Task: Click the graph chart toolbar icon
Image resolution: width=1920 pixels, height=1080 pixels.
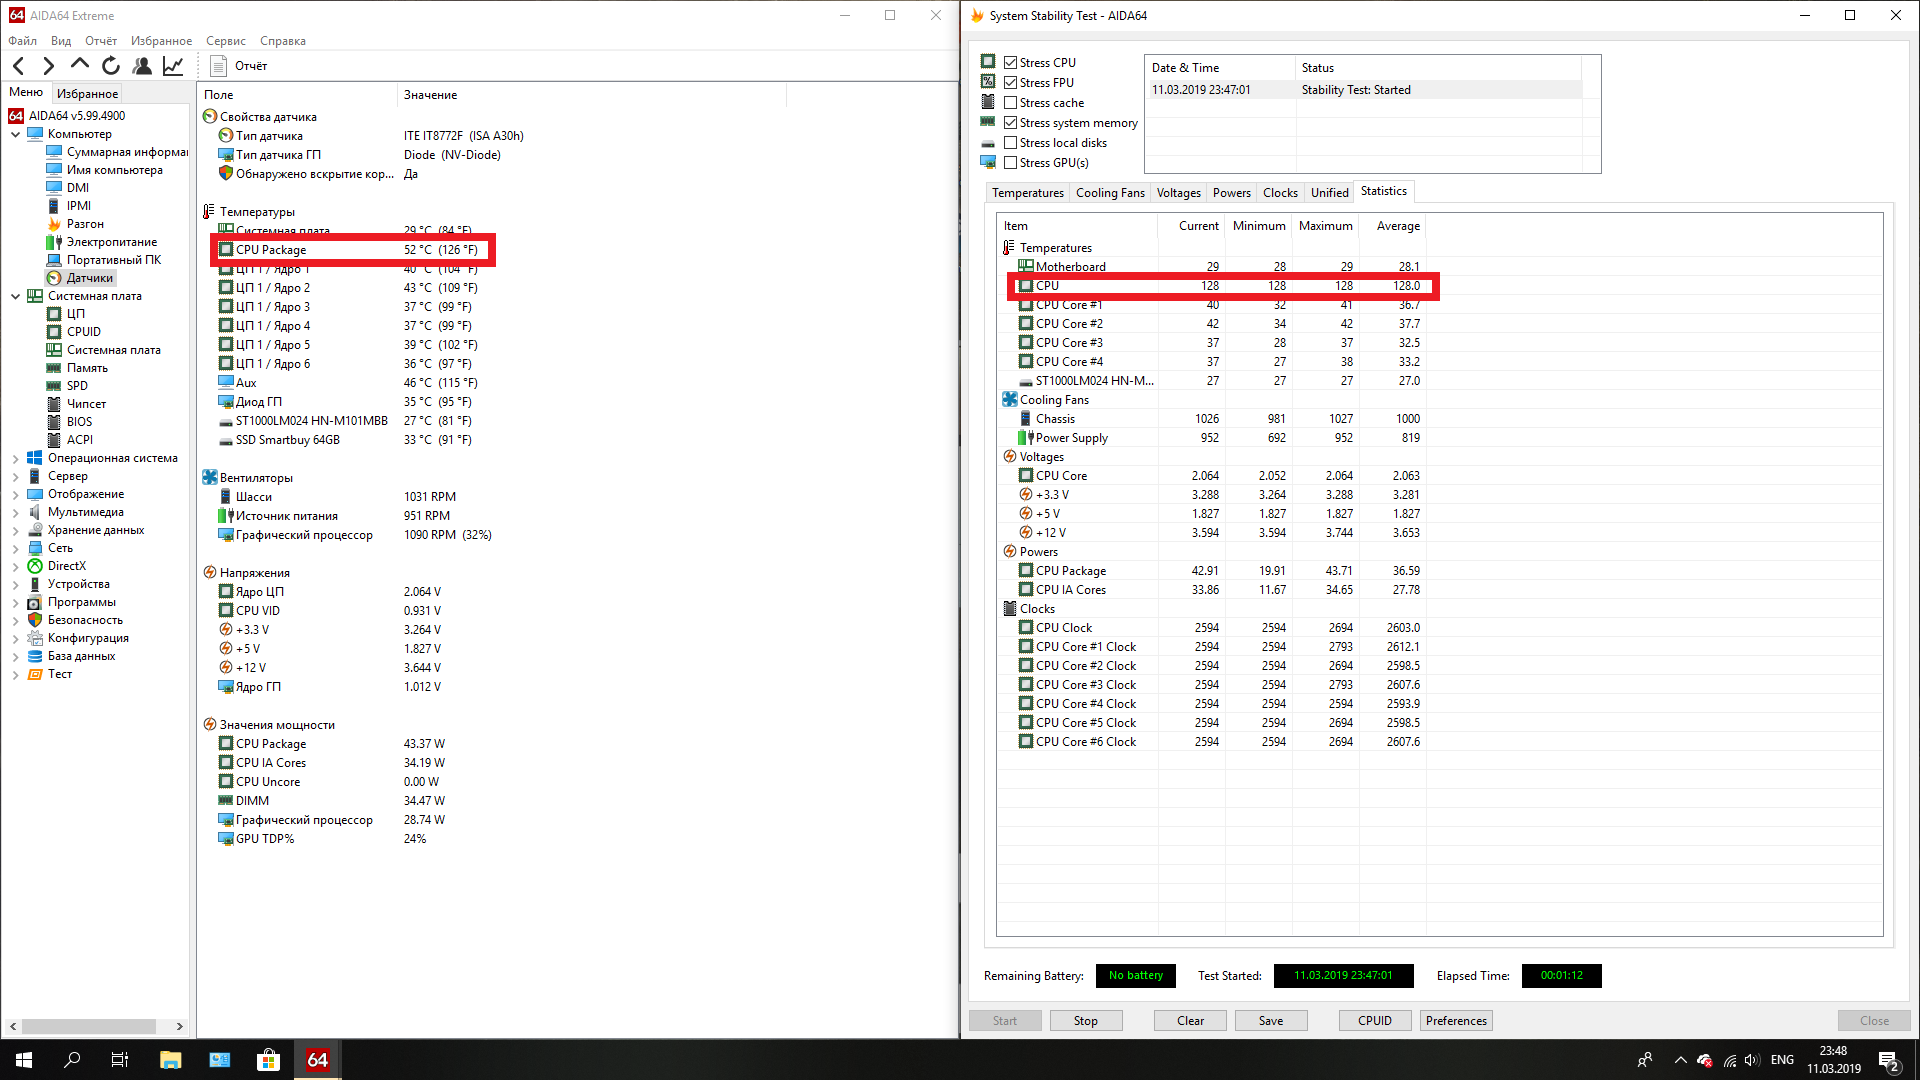Action: coord(173,66)
